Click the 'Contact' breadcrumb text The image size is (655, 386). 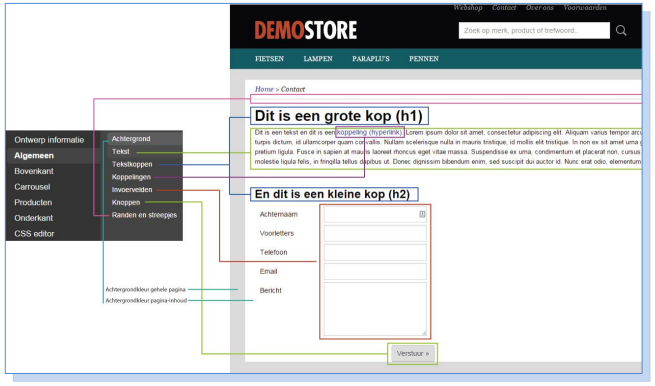click(293, 89)
